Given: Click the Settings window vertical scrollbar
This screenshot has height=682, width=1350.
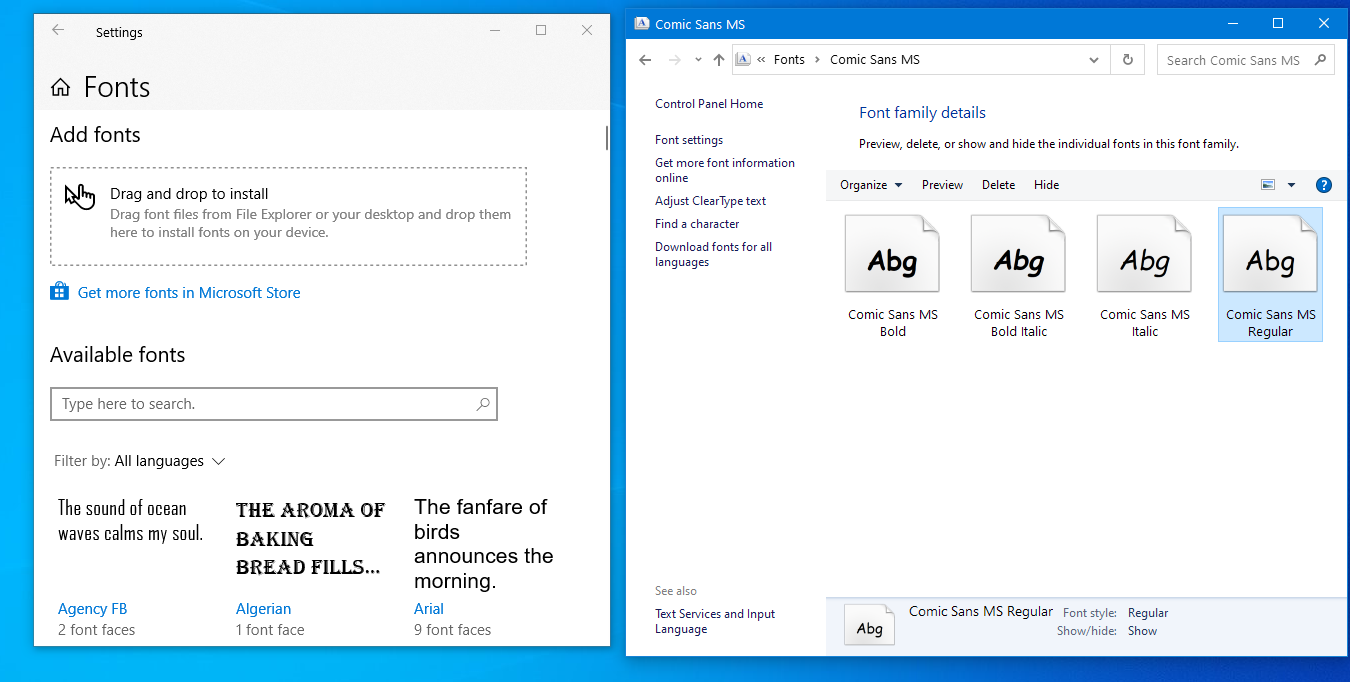Looking at the screenshot, I should tap(607, 137).
